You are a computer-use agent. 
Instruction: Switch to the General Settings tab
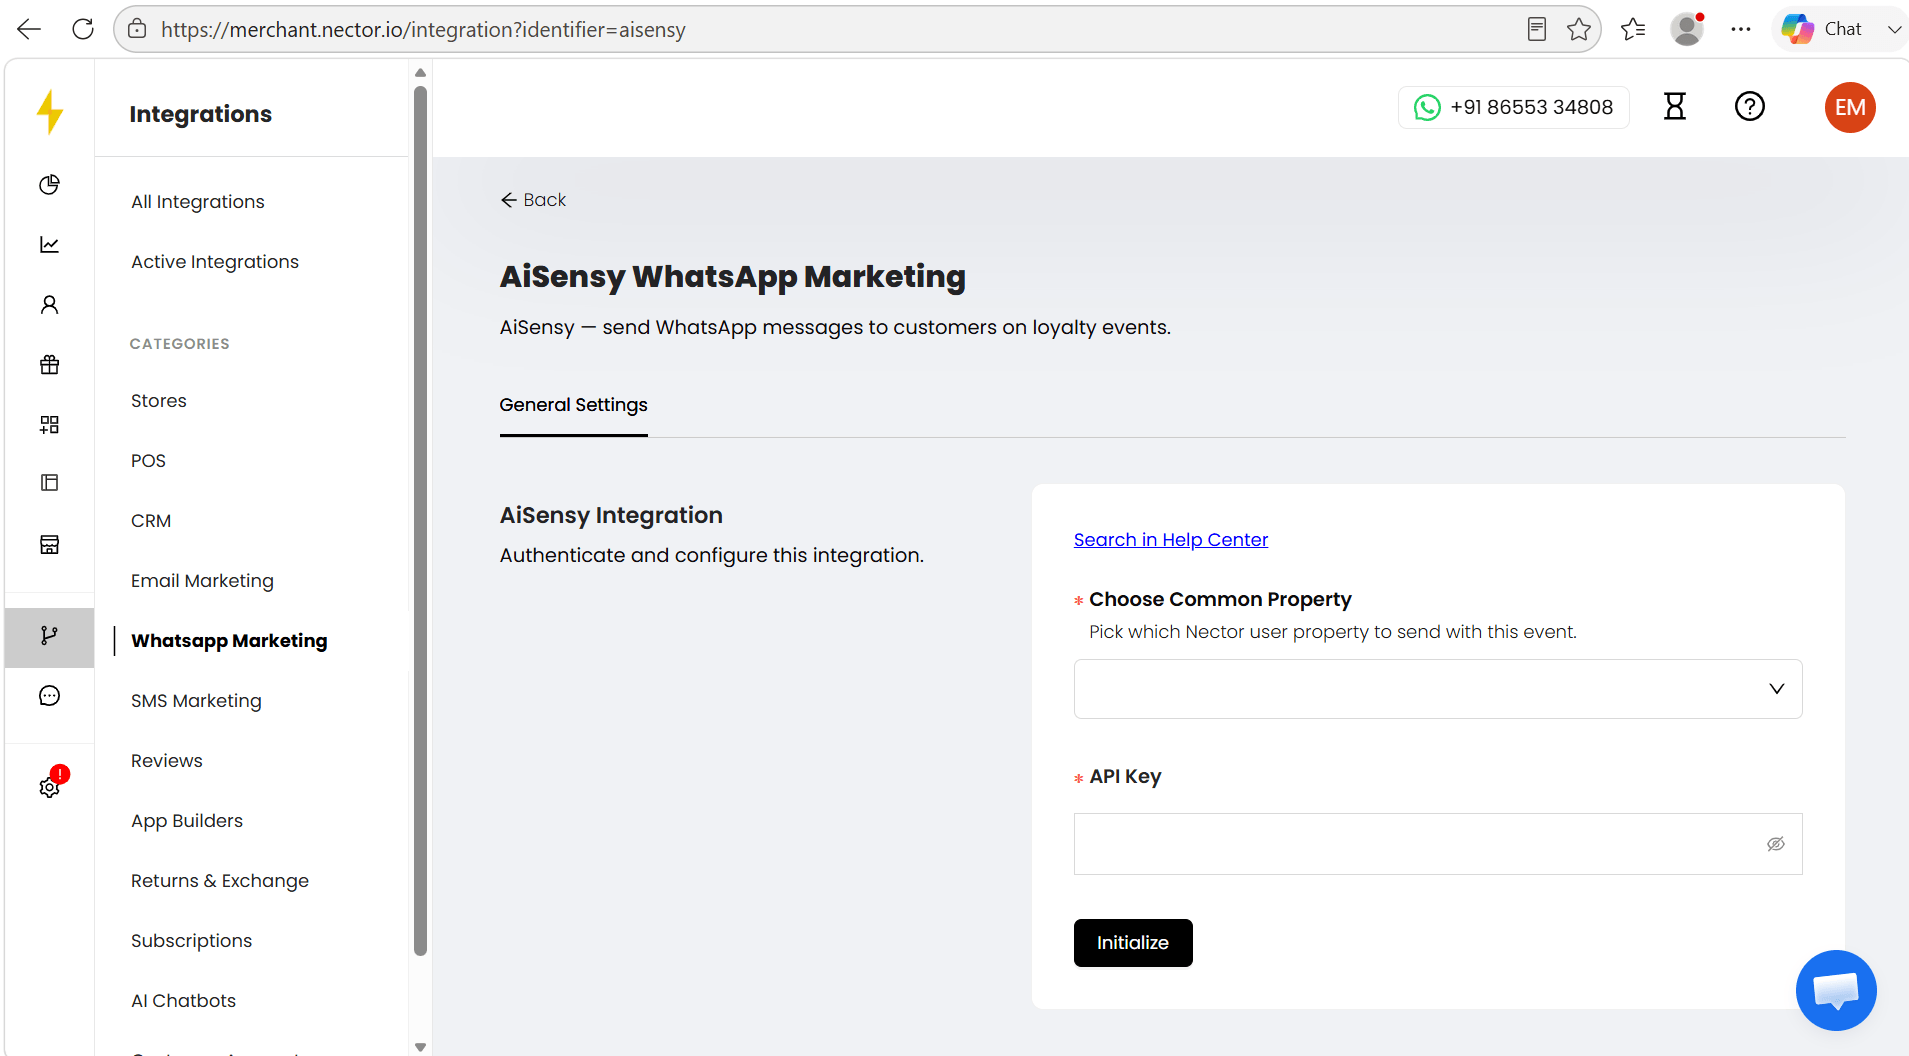[x=573, y=405]
